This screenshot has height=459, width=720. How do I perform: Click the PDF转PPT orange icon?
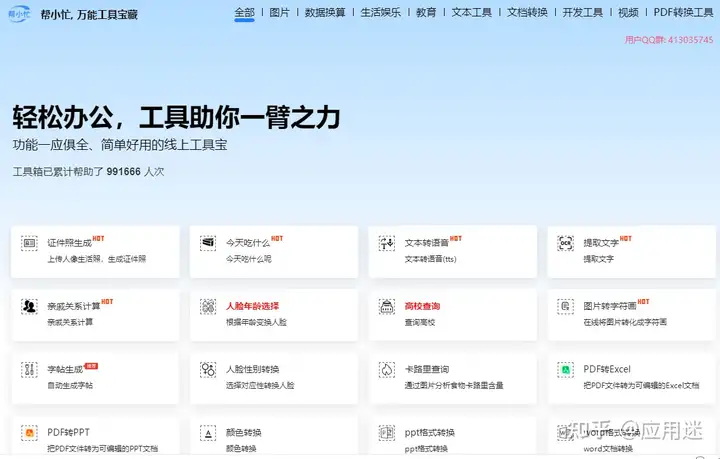29,432
